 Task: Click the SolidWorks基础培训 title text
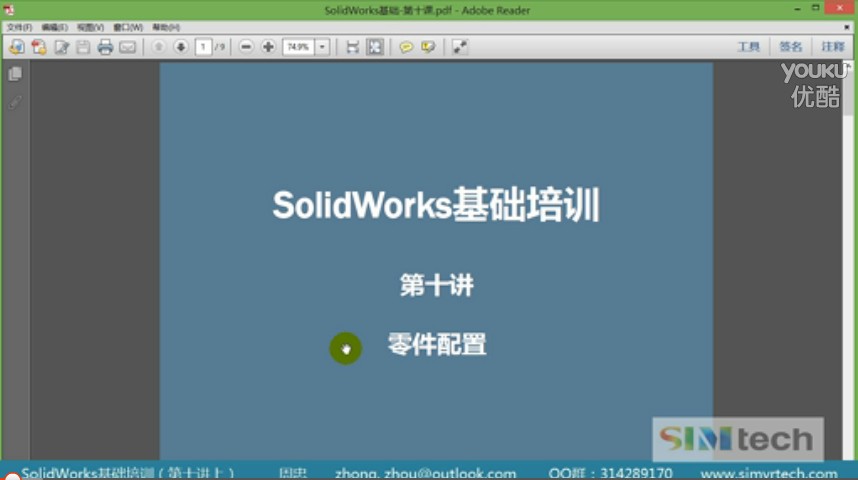436,205
